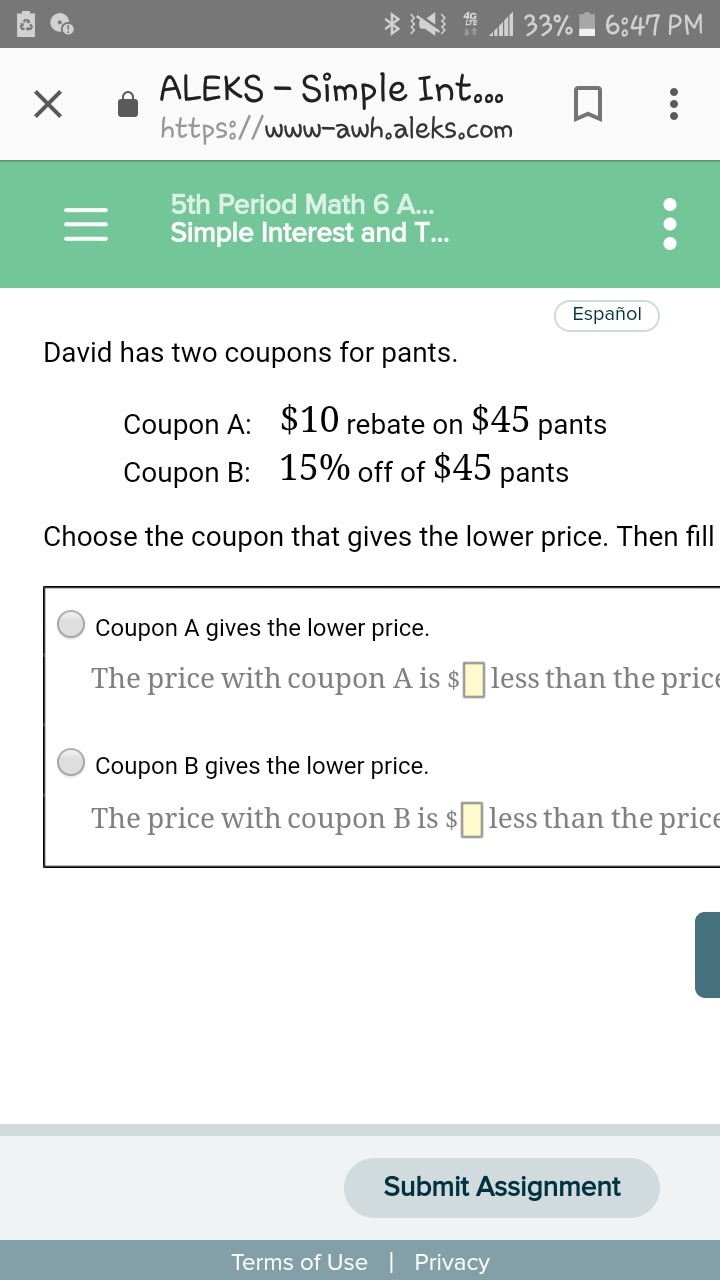720x1280 pixels.
Task: Tap the partially visible teal side button
Action: coord(708,954)
